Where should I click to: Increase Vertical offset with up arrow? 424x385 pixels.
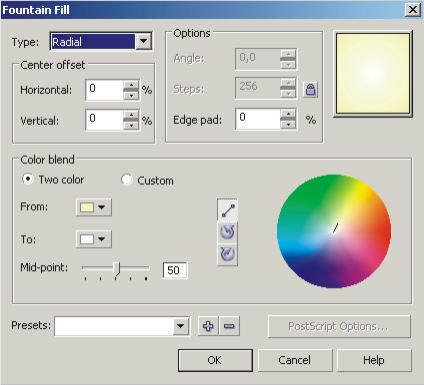pyautogui.click(x=131, y=115)
